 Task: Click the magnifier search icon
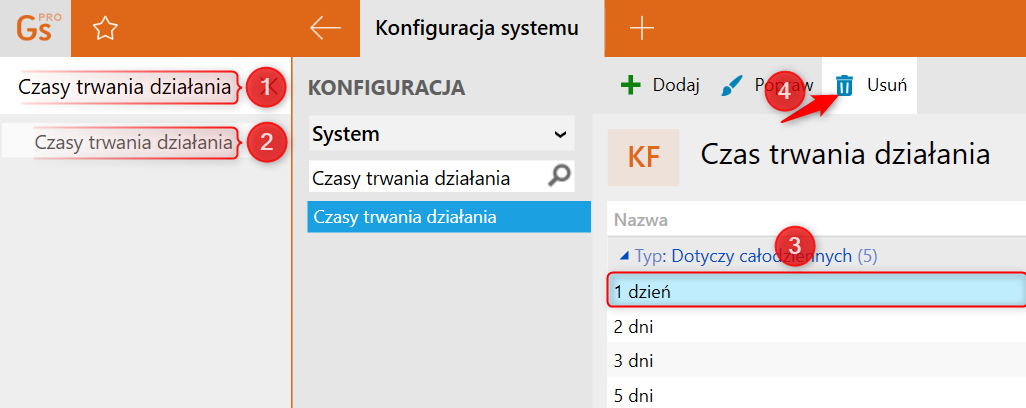tap(561, 177)
